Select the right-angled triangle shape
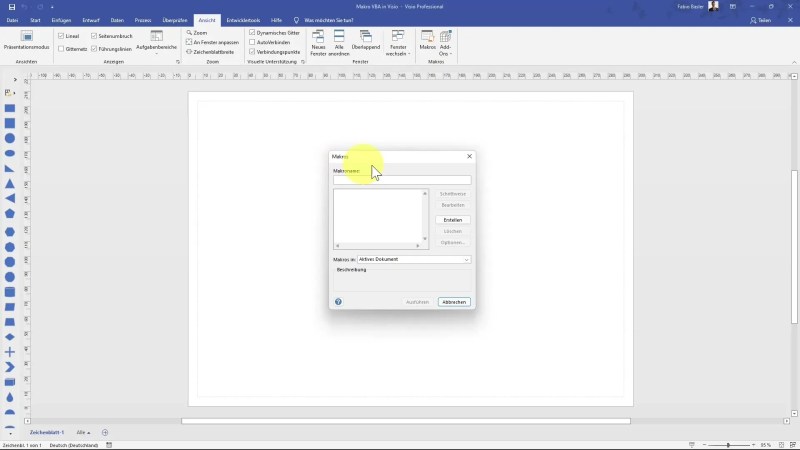The height and width of the screenshot is (450, 800). [x=10, y=168]
